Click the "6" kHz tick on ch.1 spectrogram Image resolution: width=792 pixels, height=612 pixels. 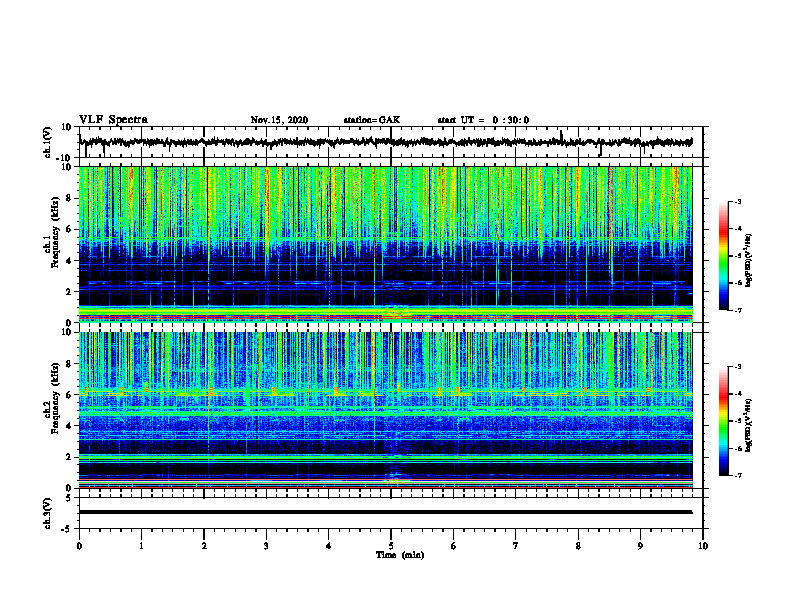pyautogui.click(x=70, y=229)
